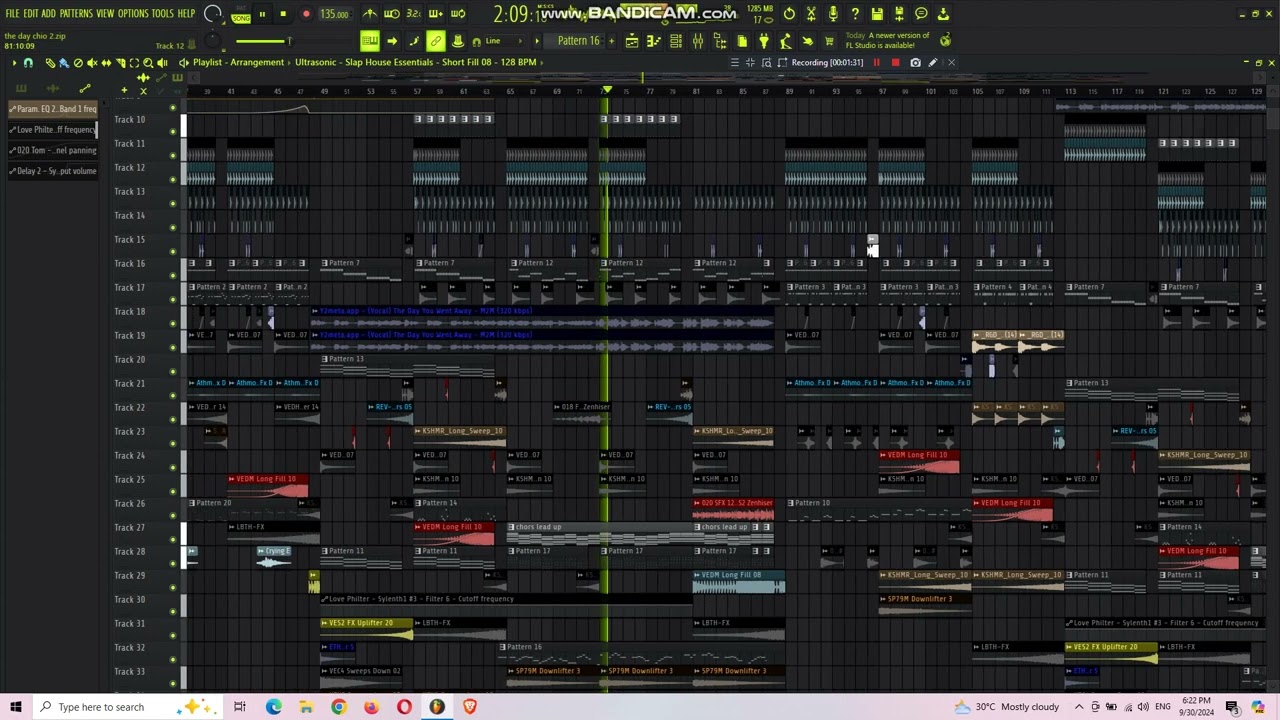Toggle the Pat/Song mode switch

[241, 14]
